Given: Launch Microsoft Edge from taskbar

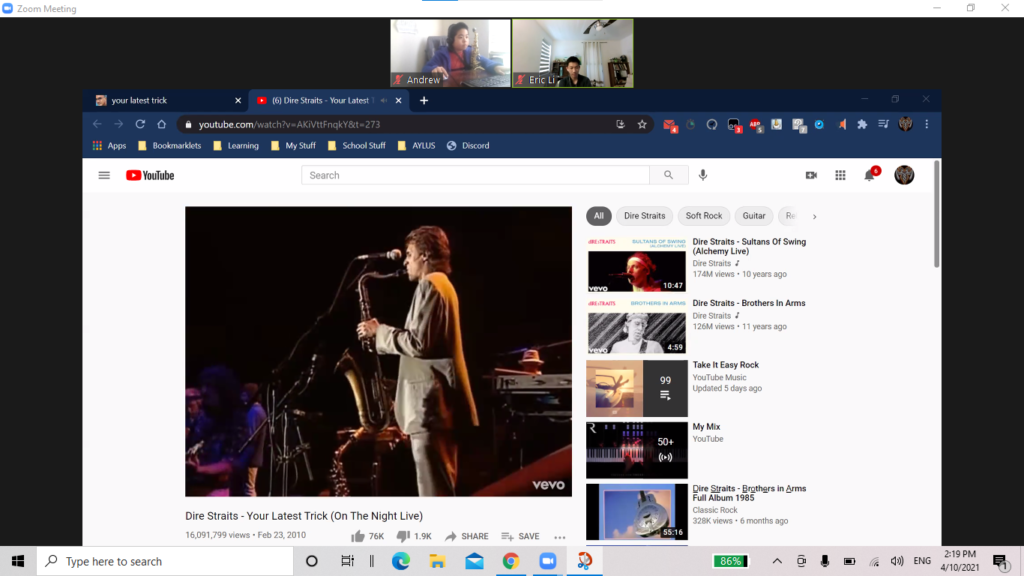Looking at the screenshot, I should (400, 561).
